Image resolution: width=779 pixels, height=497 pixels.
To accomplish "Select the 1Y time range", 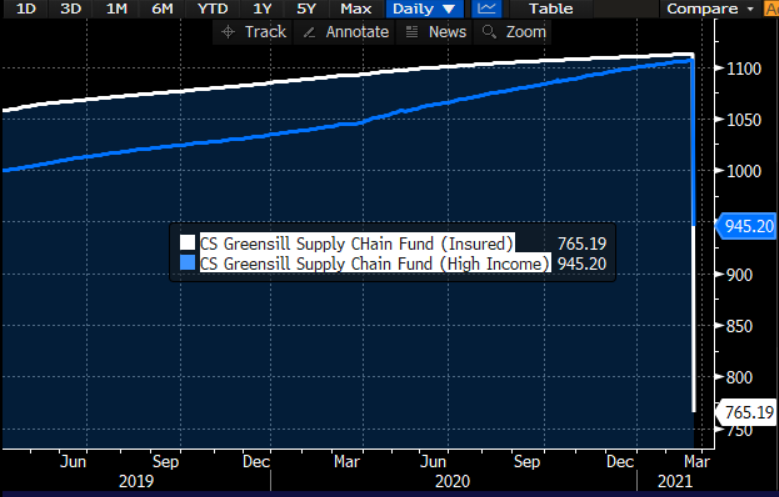I will point(262,8).
